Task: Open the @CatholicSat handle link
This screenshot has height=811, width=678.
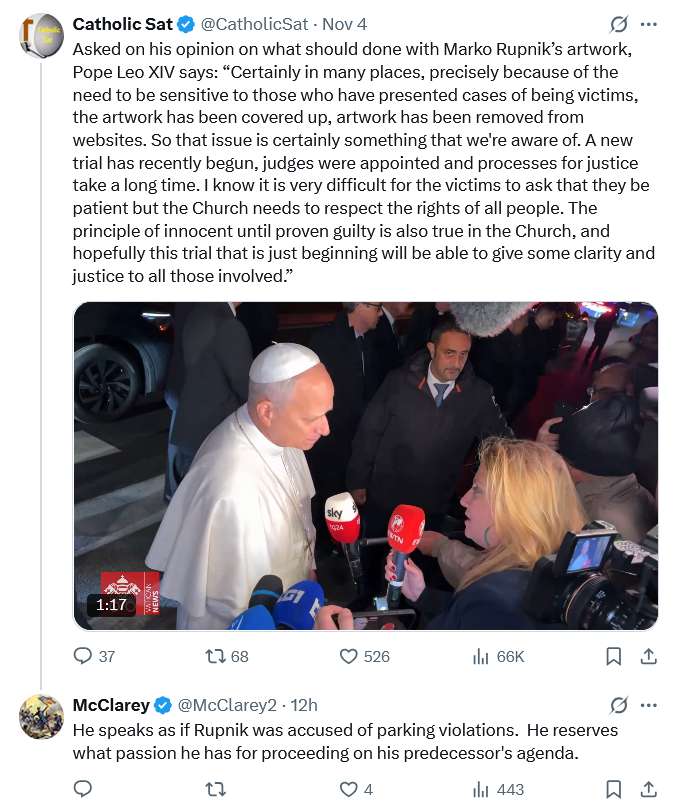Action: click(253, 24)
